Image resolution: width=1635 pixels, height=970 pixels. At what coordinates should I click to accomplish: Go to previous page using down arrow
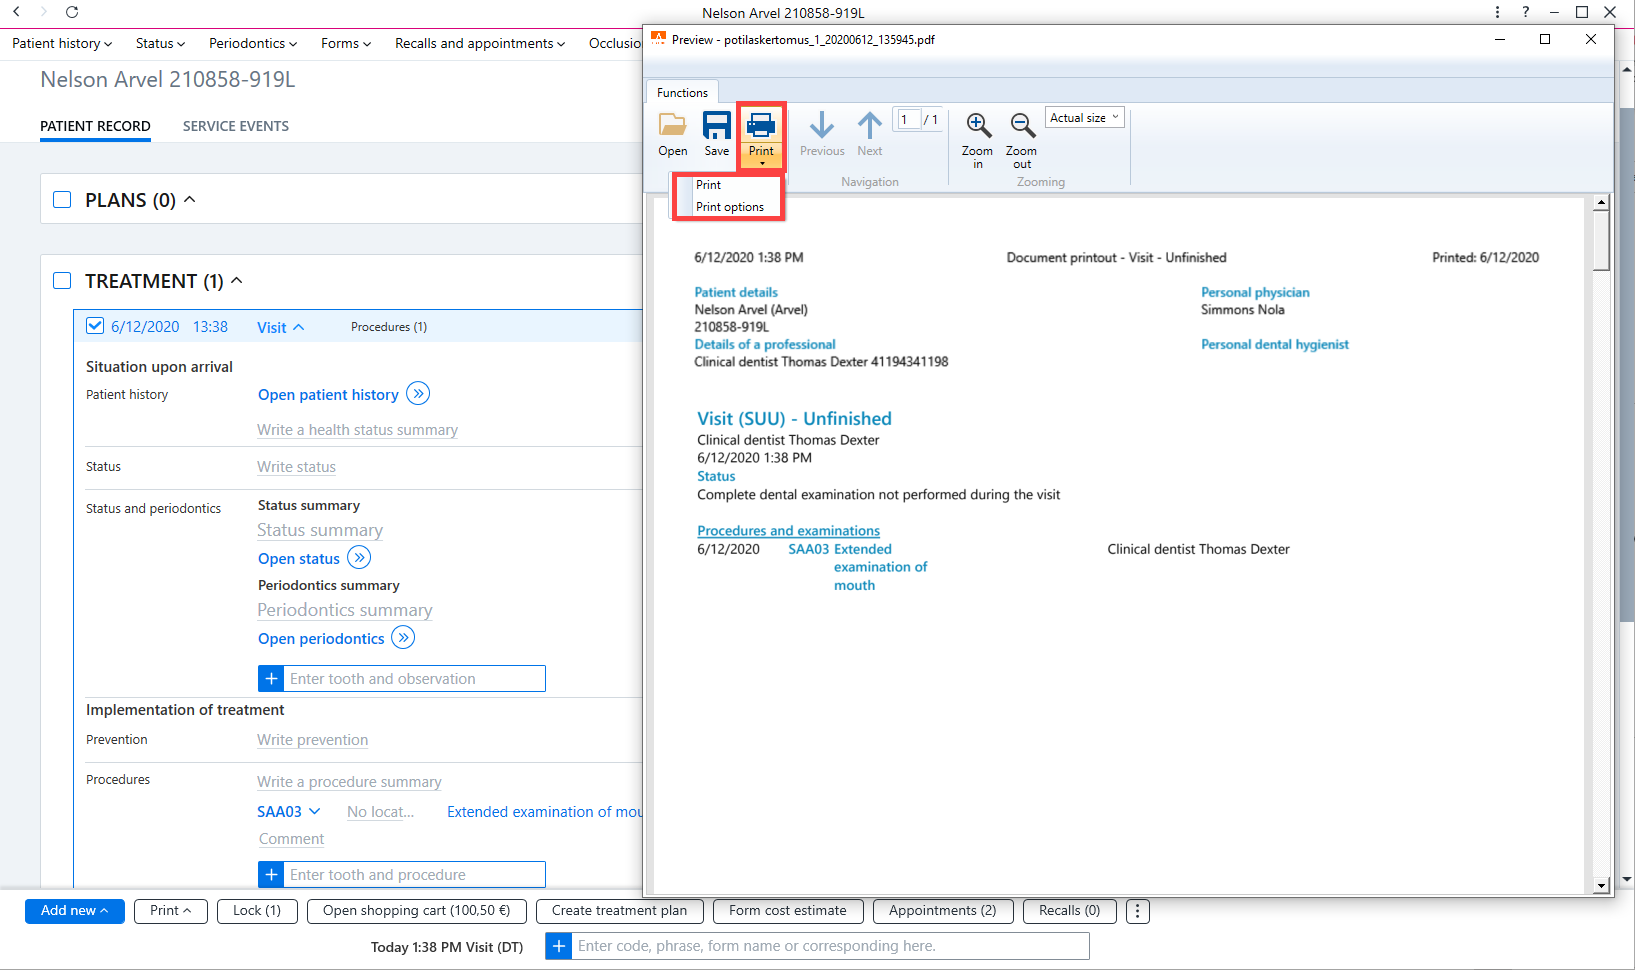[x=822, y=126]
